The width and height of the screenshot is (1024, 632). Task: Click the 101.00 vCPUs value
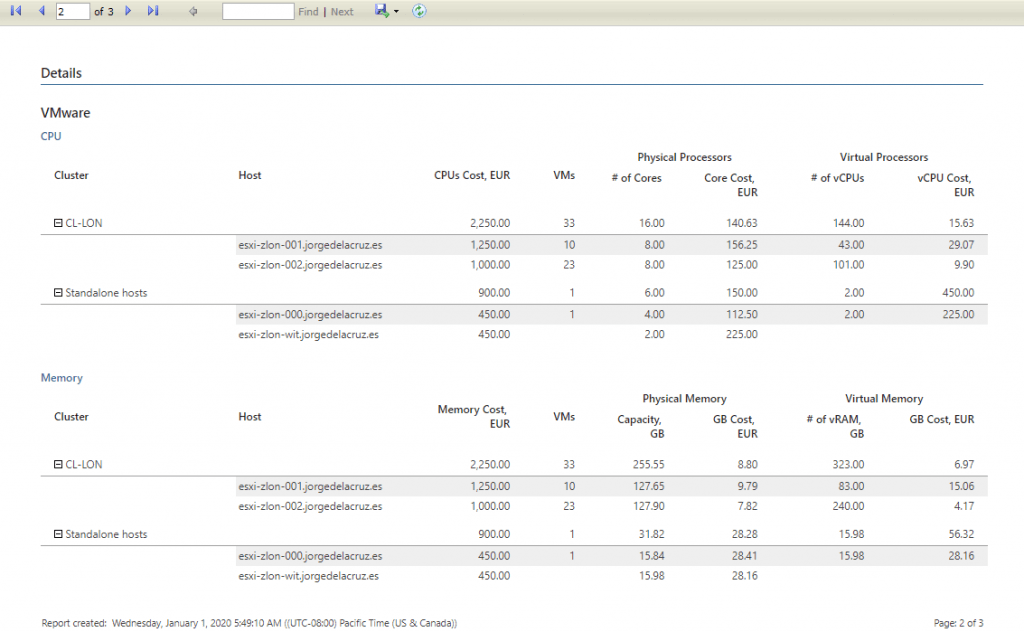coord(848,265)
